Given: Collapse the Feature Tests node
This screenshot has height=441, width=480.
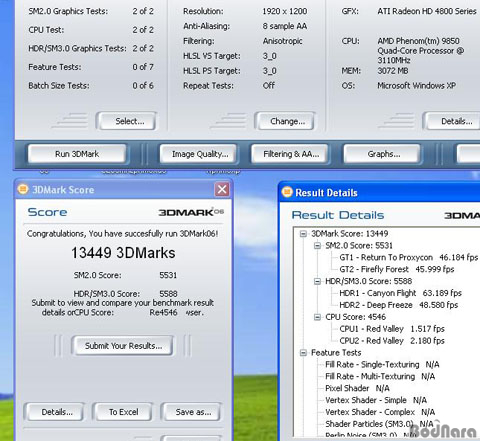Looking at the screenshot, I should (x=303, y=353).
